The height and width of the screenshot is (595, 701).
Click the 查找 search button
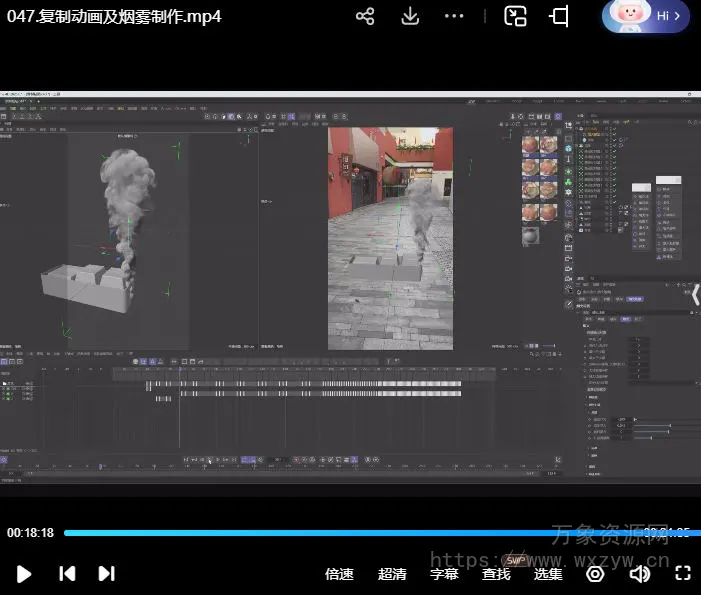coord(496,574)
